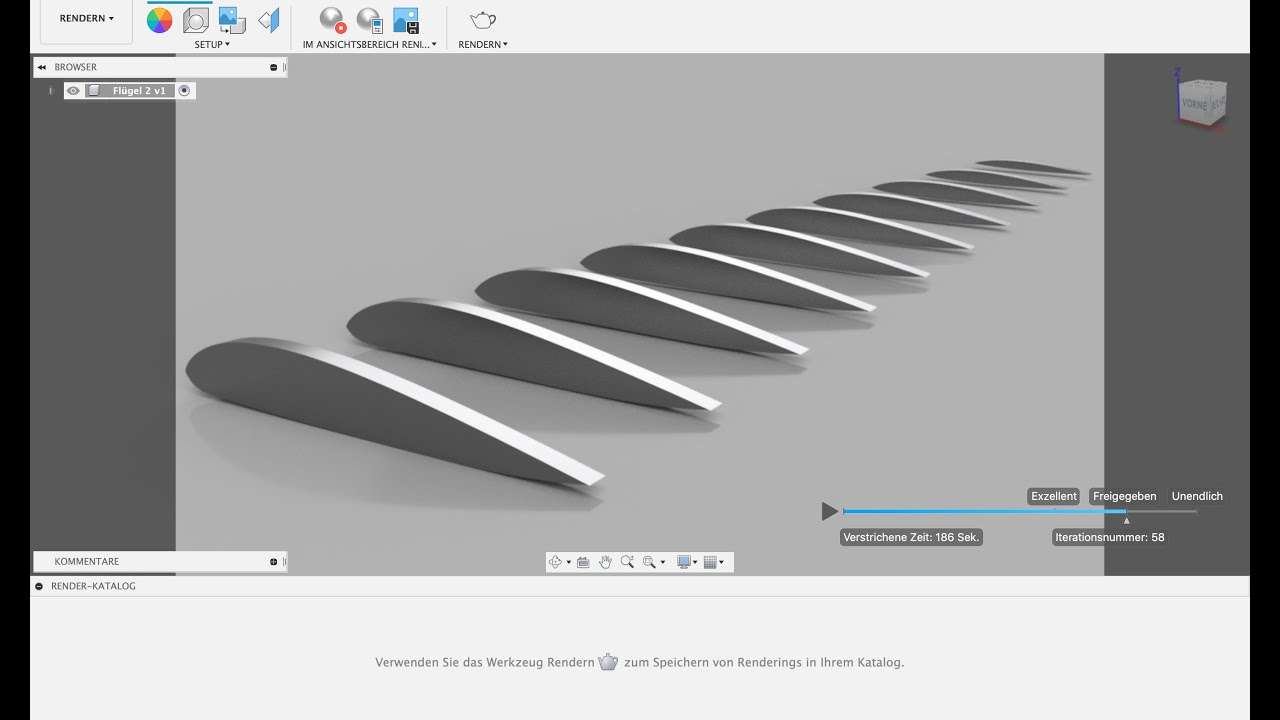
Task: Collapse the Render-Katalog panel
Action: click(39, 586)
